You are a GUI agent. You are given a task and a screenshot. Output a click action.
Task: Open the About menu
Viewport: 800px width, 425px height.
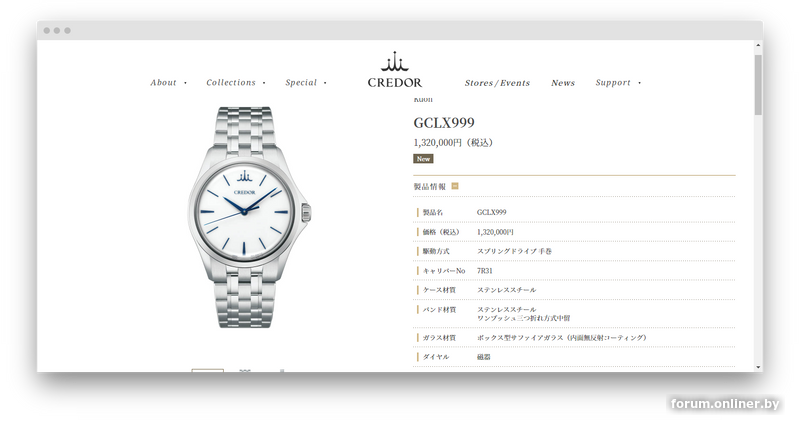click(163, 83)
